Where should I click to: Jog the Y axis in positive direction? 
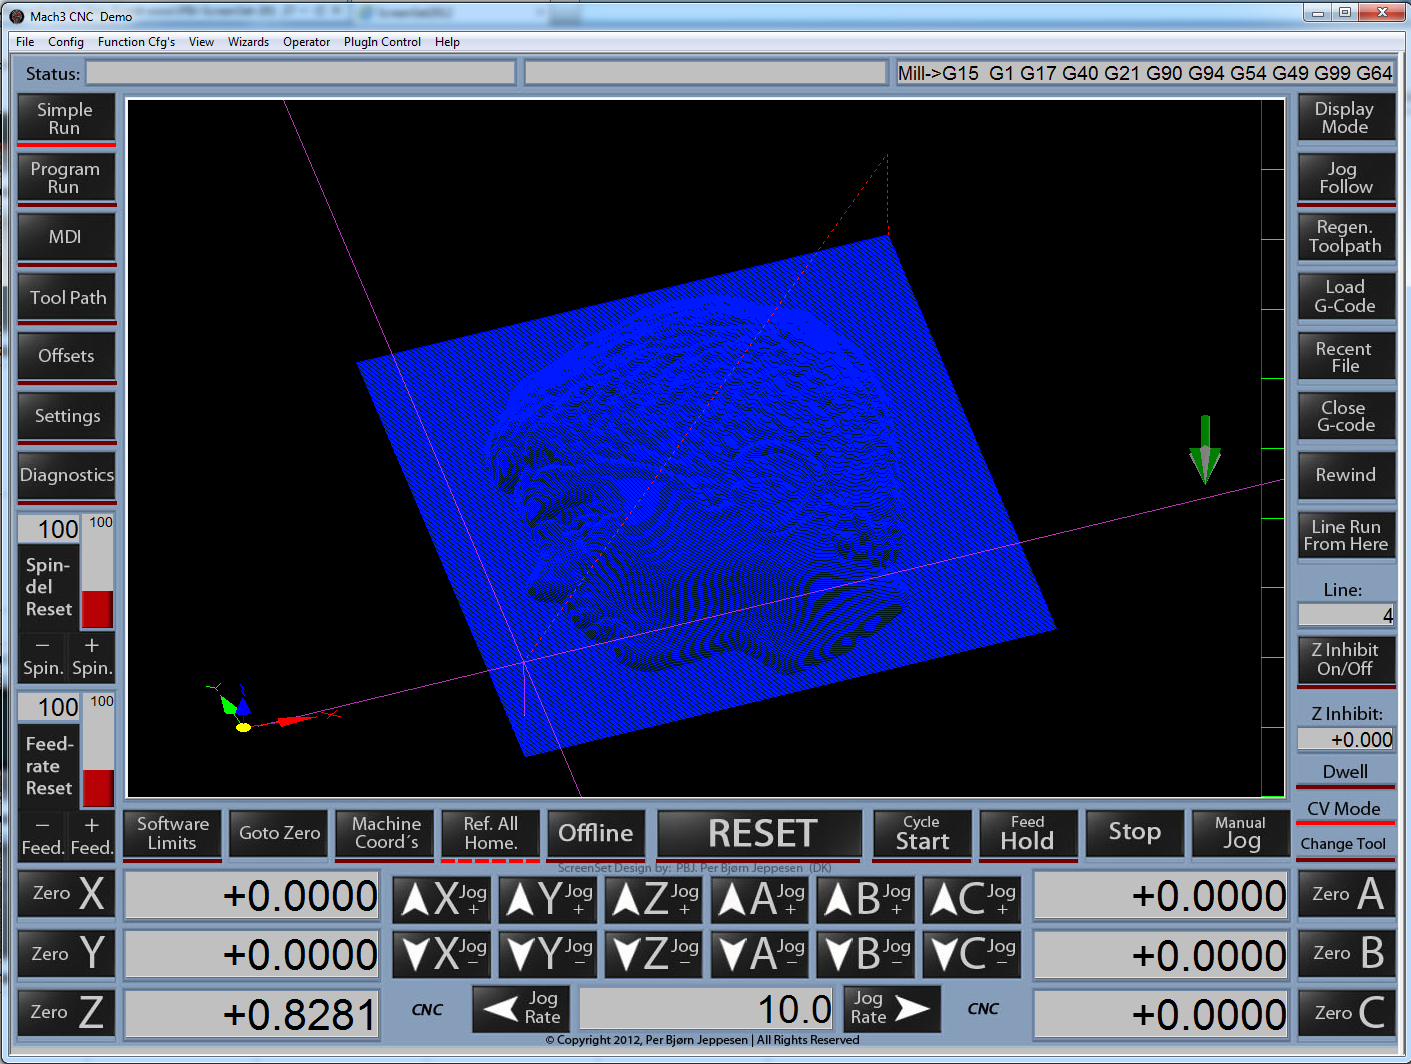(547, 898)
